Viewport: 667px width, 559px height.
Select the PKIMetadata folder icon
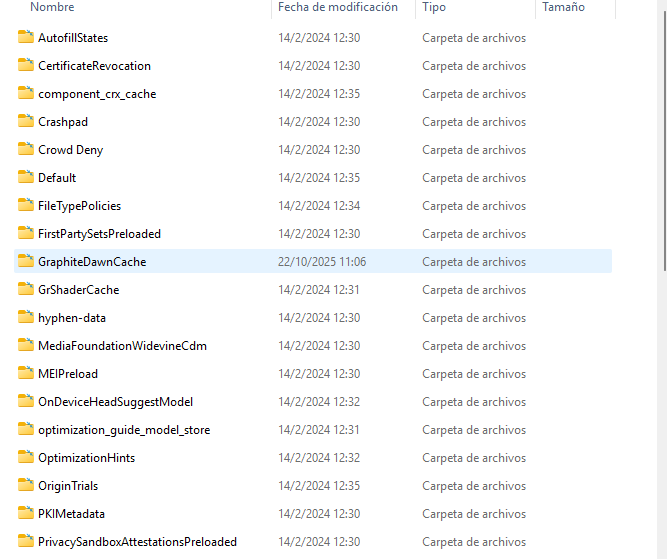tap(26, 514)
